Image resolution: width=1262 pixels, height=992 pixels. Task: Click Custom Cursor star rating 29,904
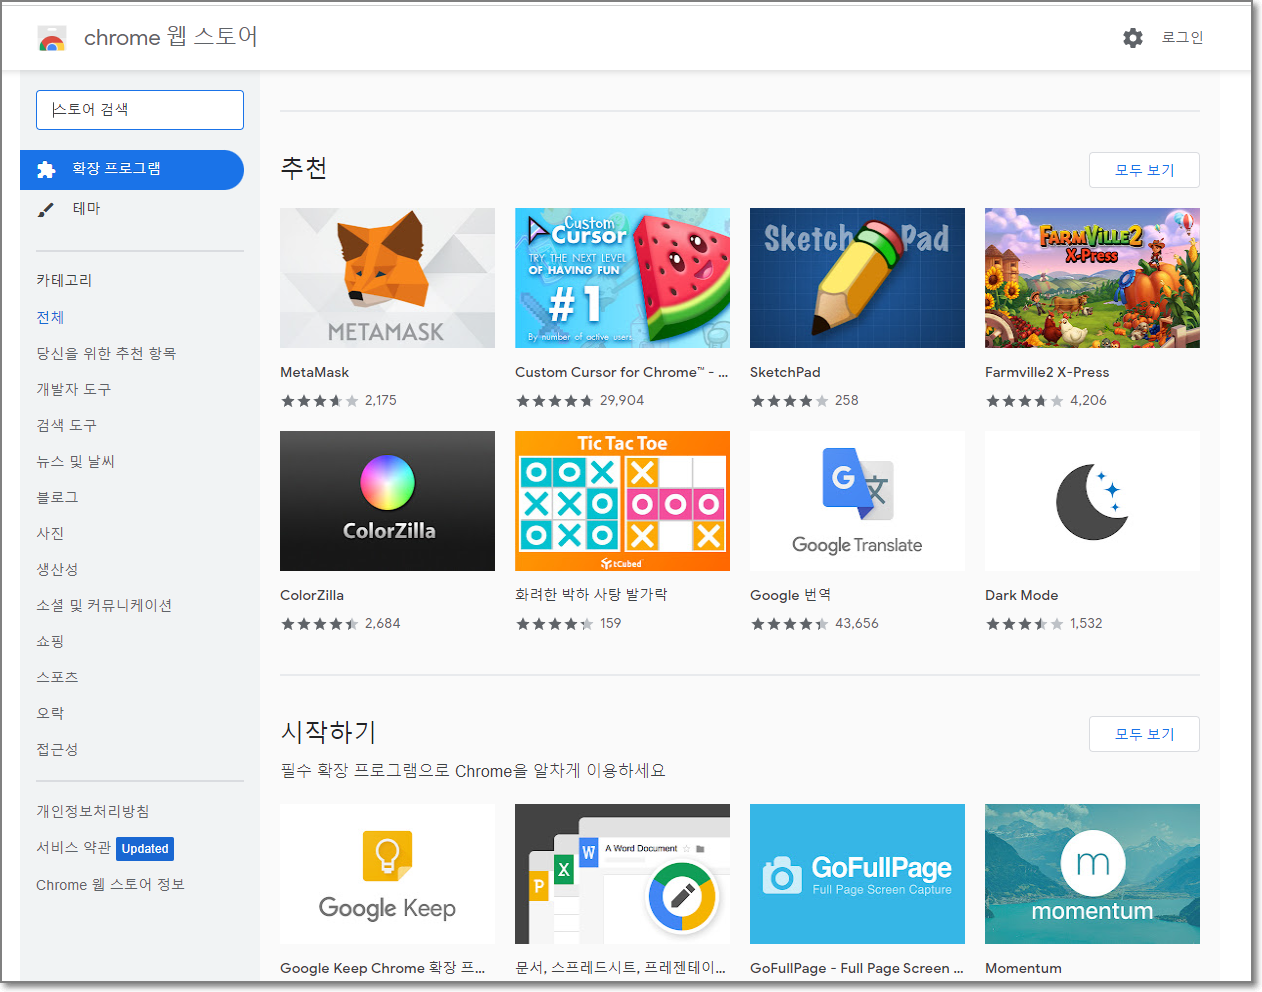click(x=580, y=400)
